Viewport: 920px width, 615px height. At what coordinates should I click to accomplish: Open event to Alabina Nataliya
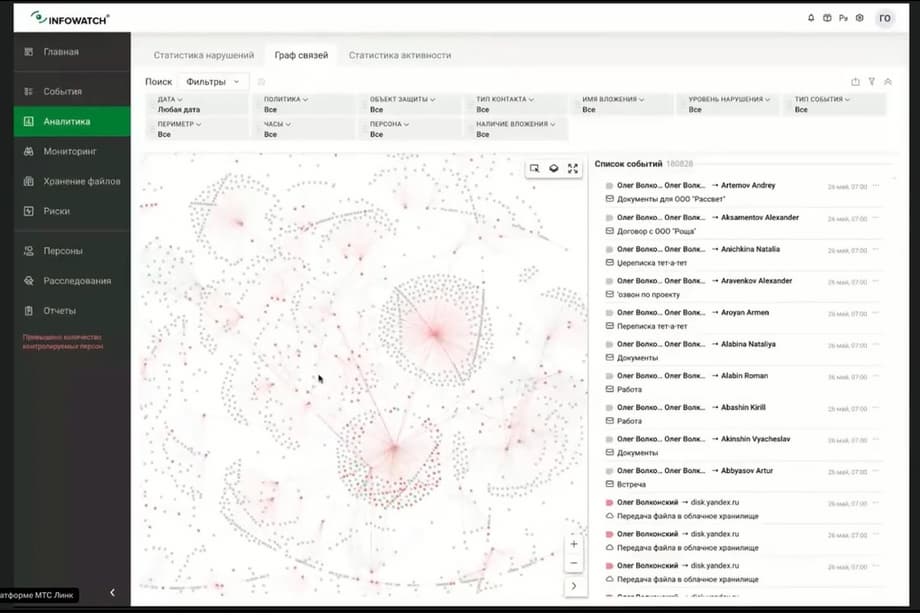pyautogui.click(x=742, y=351)
